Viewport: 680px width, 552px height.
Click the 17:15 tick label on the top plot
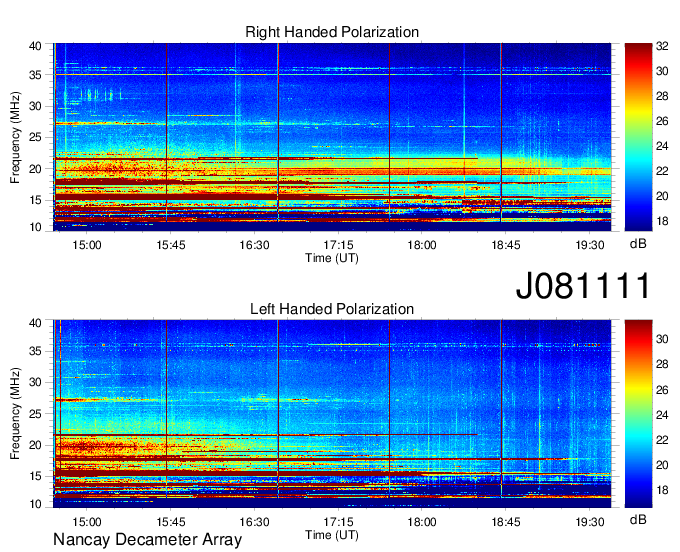(x=338, y=245)
